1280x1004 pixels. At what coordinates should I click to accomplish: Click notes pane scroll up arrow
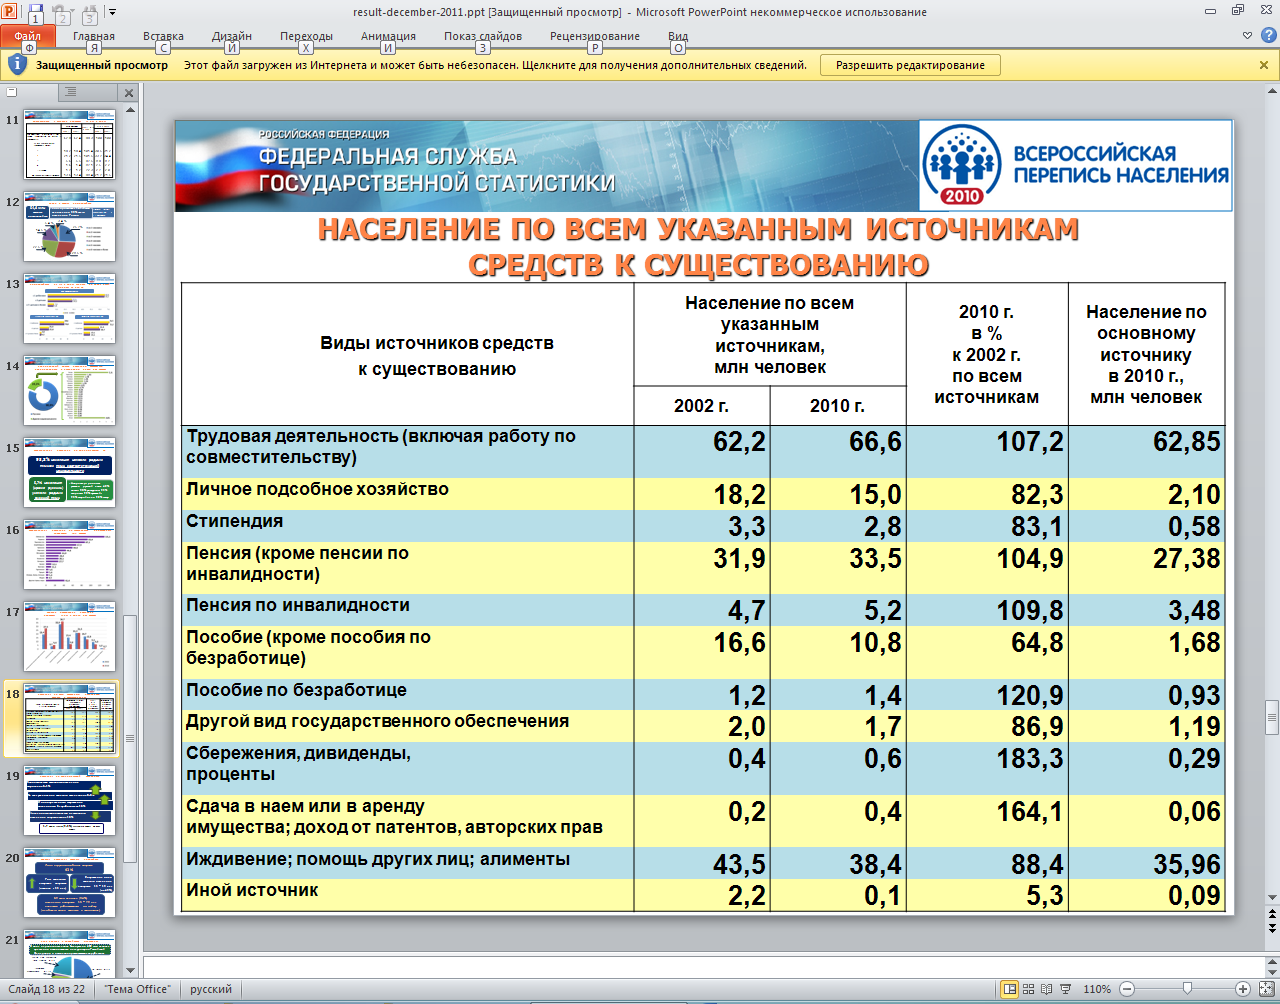pyautogui.click(x=1271, y=962)
